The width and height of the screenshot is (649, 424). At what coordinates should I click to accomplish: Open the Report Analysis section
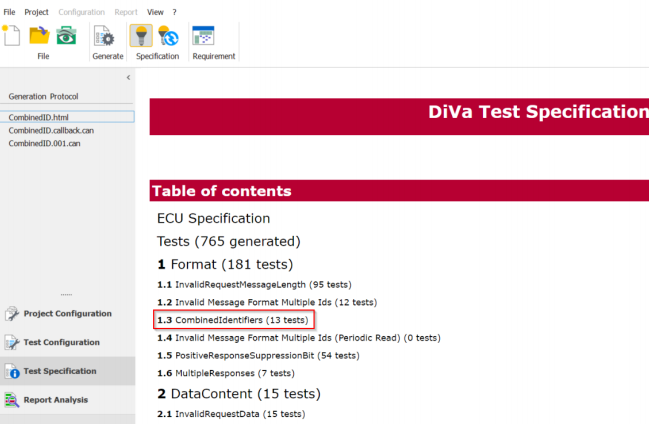(x=67, y=400)
